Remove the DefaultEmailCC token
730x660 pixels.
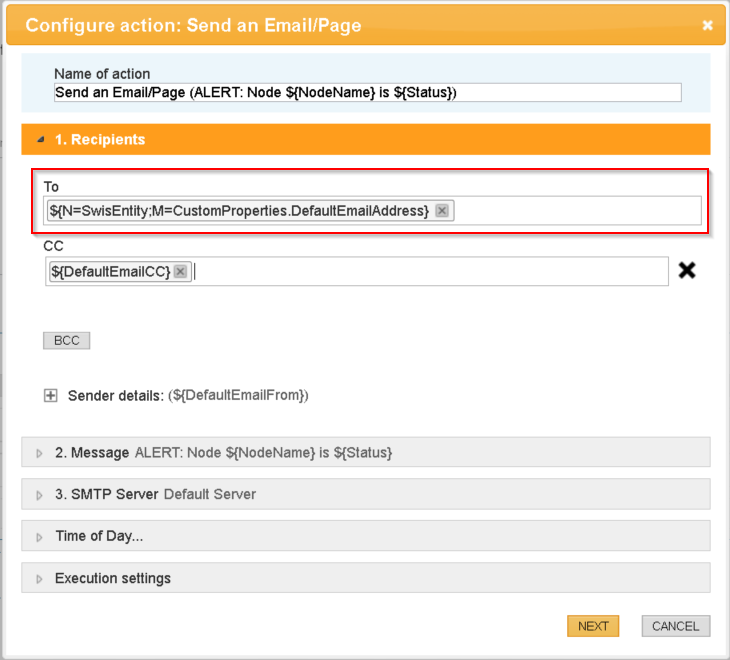(x=180, y=271)
